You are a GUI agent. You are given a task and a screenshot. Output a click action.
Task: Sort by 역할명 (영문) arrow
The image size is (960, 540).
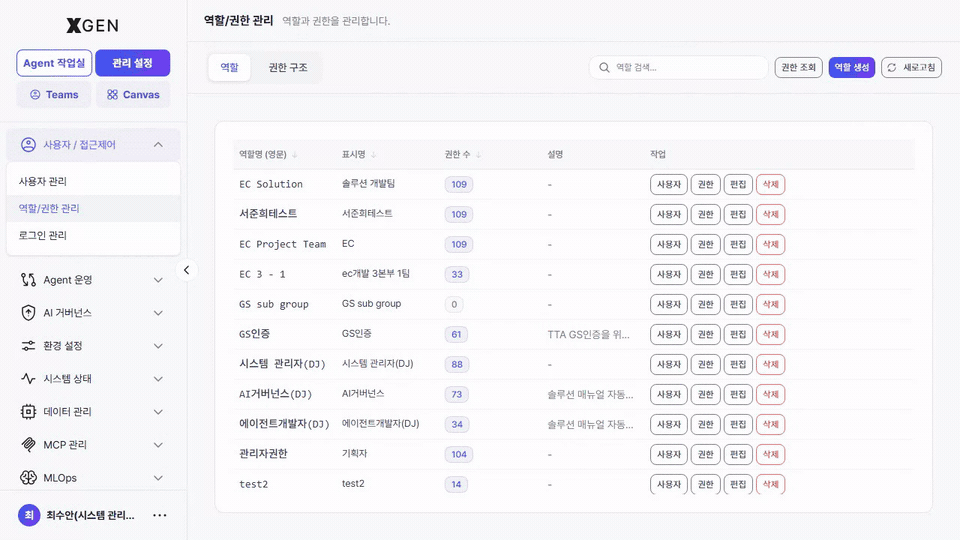tap(294, 155)
